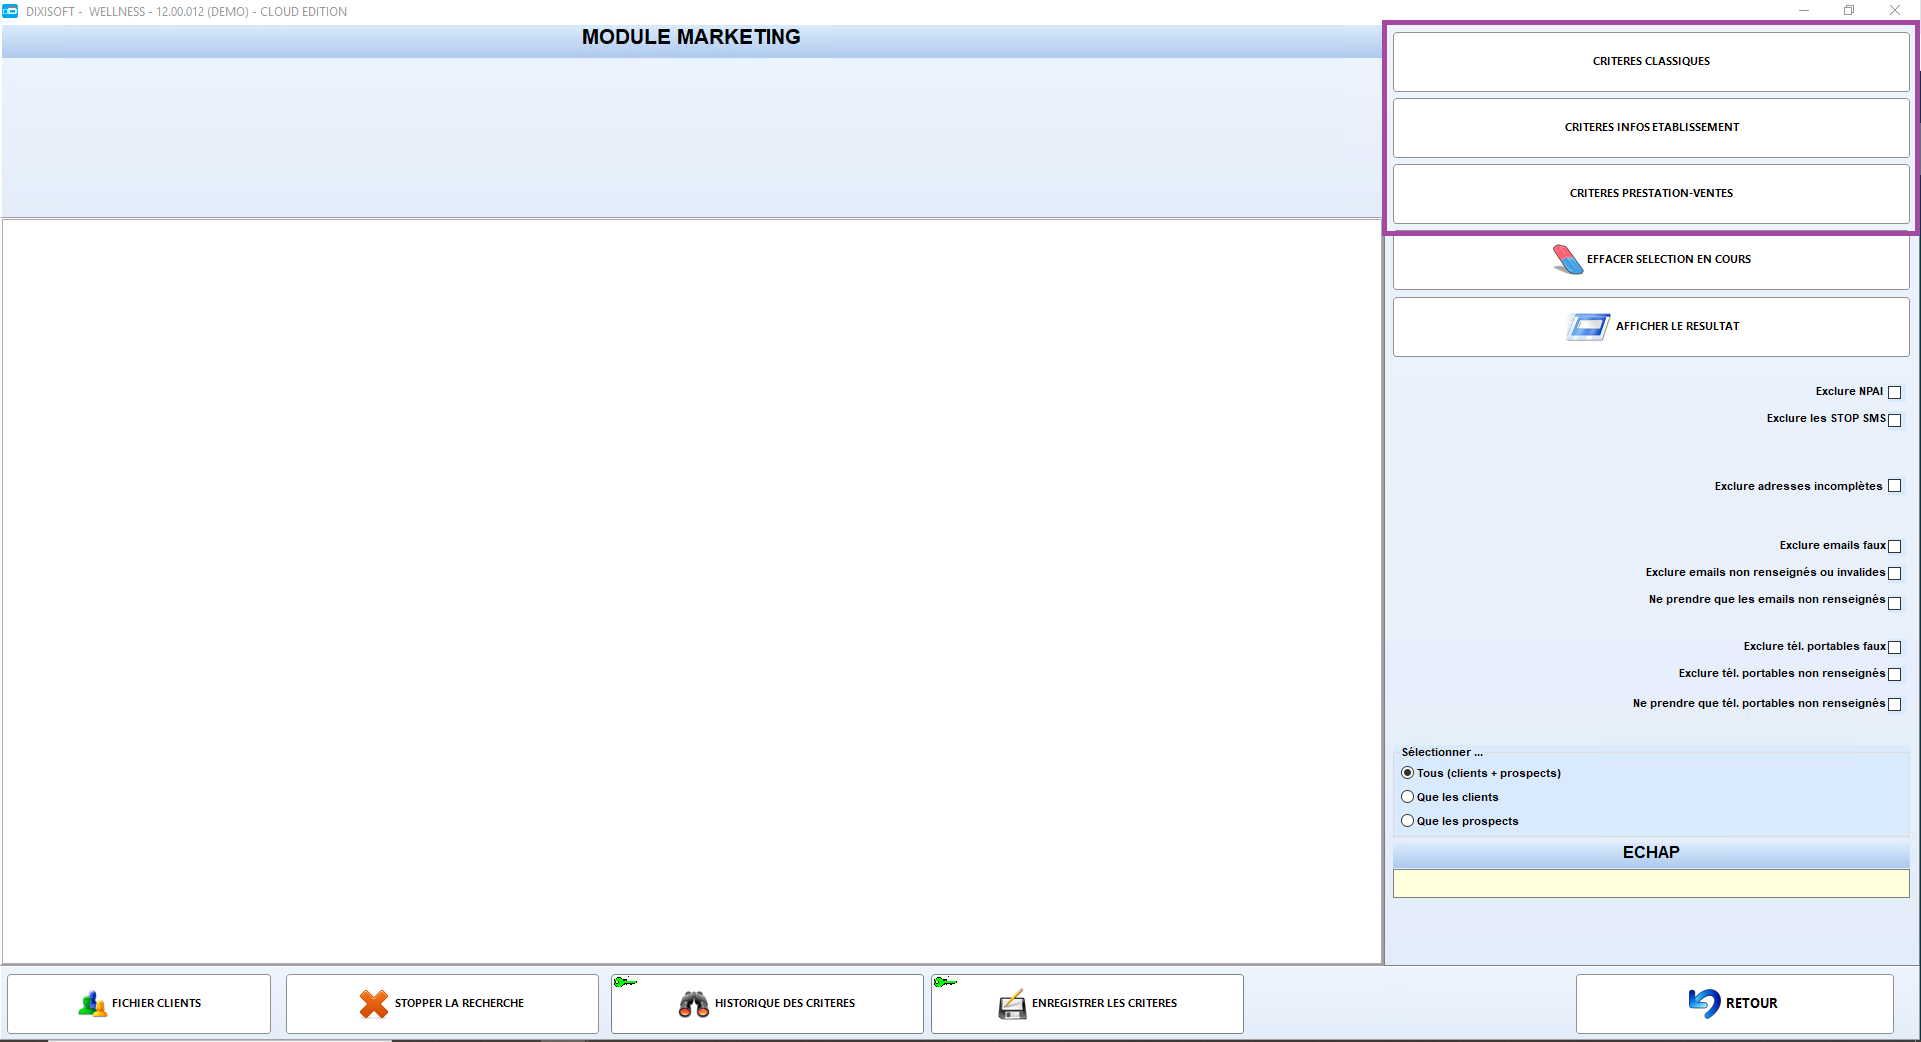This screenshot has width=1921, height=1042.
Task: Enable Exclure tél. portables faux
Action: pyautogui.click(x=1894, y=647)
